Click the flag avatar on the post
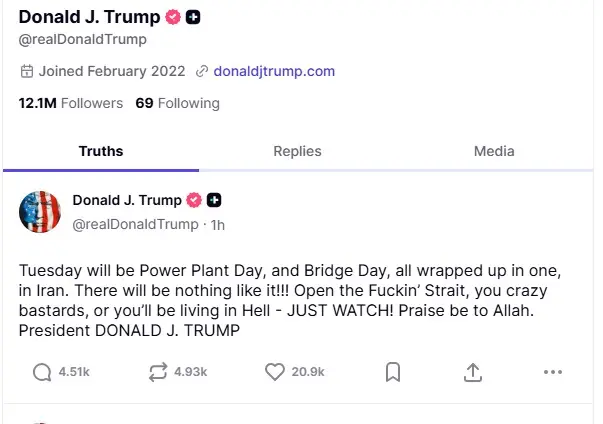The image size is (603, 424). pos(41,210)
